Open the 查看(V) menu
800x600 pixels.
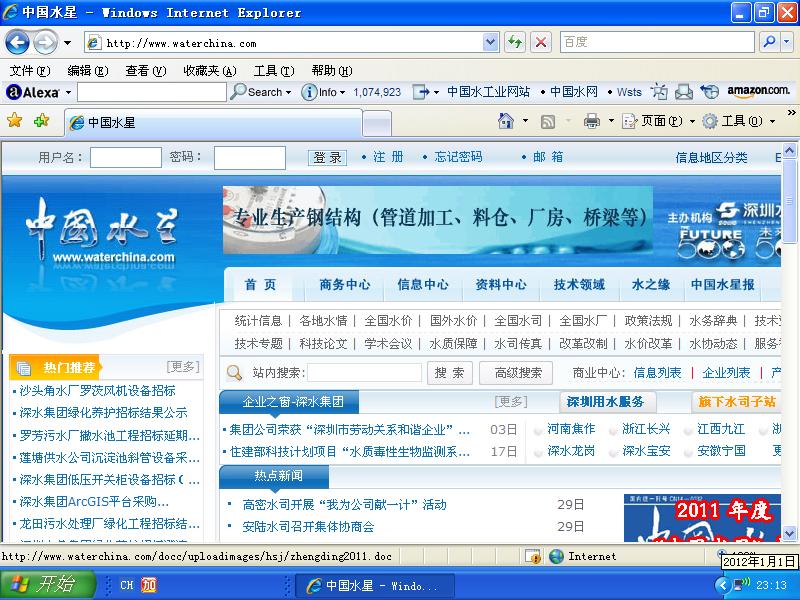pyautogui.click(x=146, y=70)
